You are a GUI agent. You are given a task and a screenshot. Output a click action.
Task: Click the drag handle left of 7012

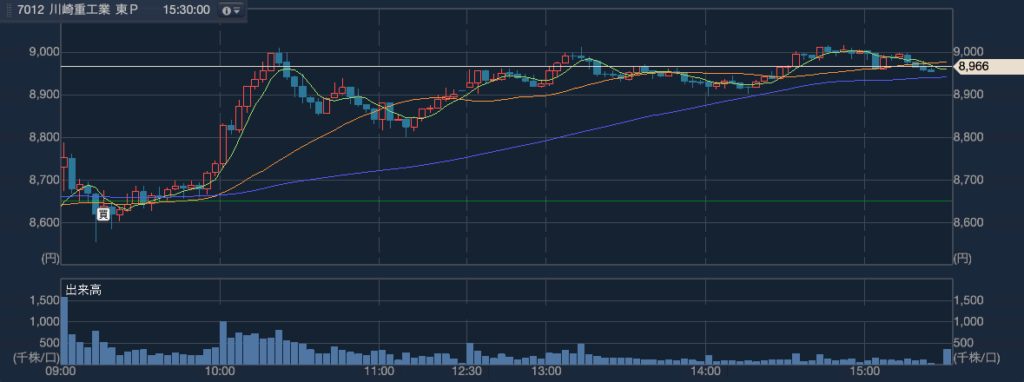8,10
